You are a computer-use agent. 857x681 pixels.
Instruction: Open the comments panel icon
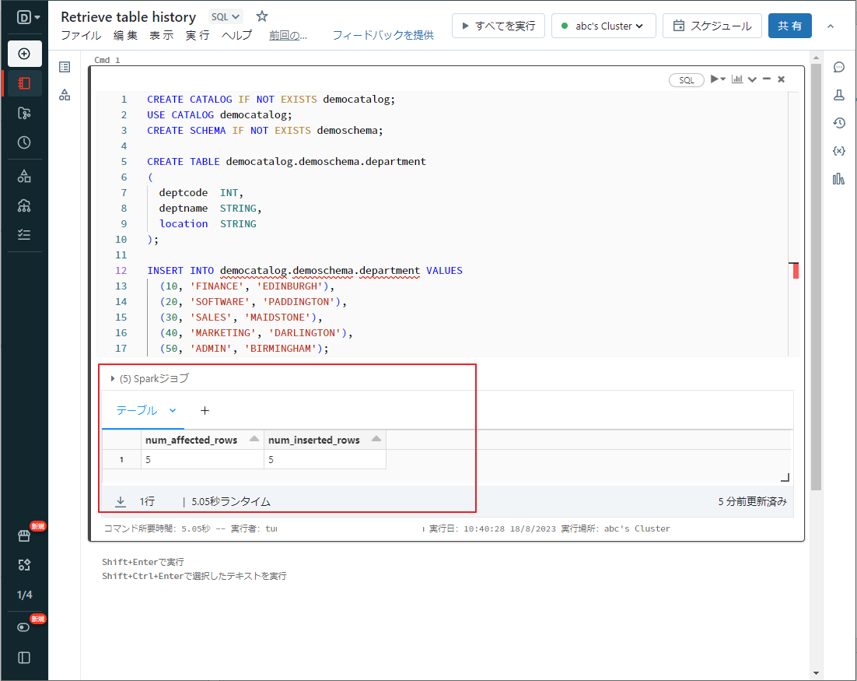[x=838, y=68]
